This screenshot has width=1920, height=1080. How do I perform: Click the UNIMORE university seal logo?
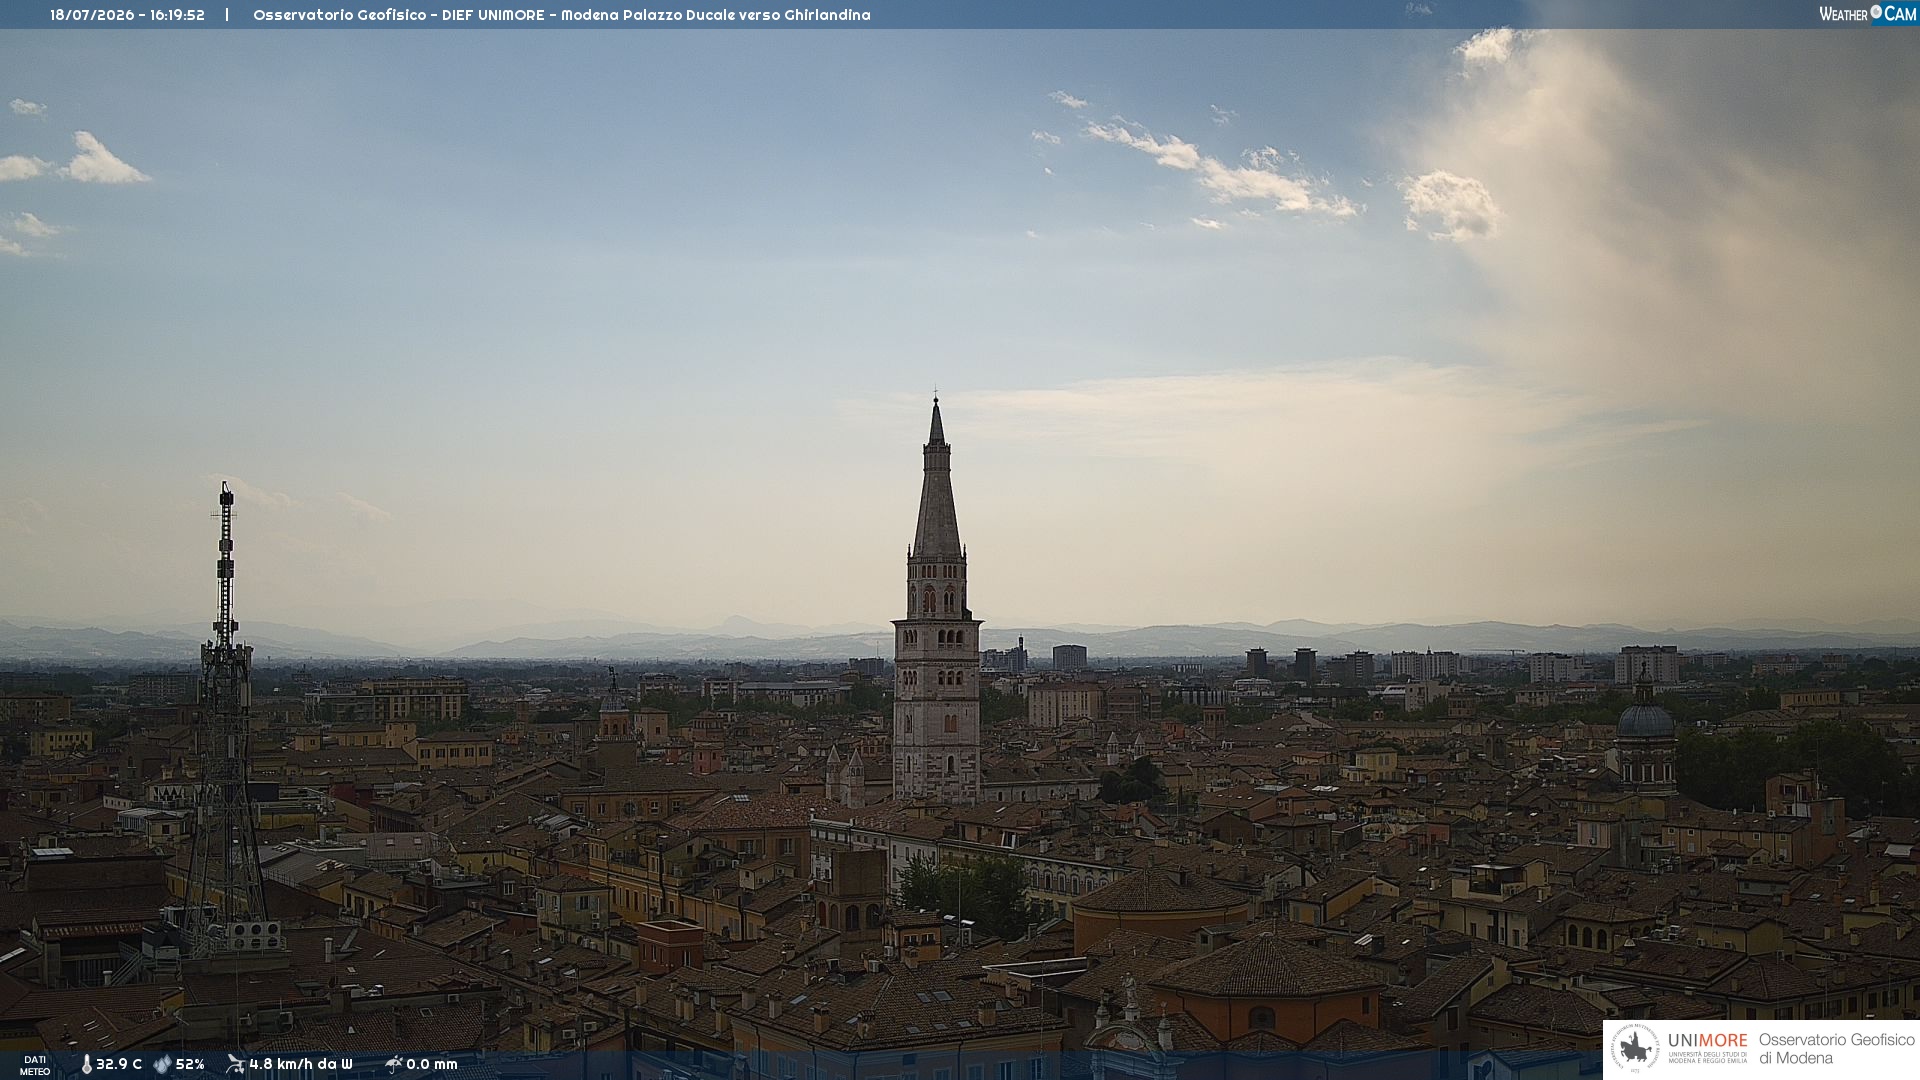pos(1635,1049)
